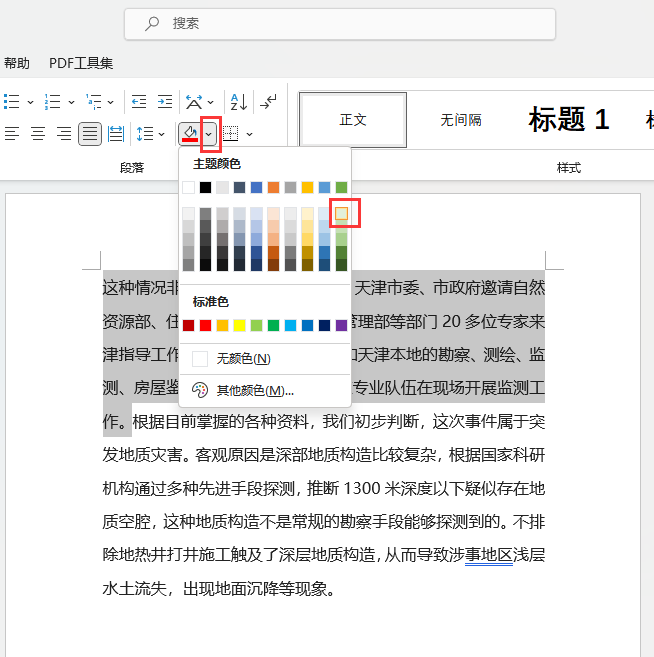Open line spacing dropdown arrow
Screen dimensions: 654x657
coord(162,134)
